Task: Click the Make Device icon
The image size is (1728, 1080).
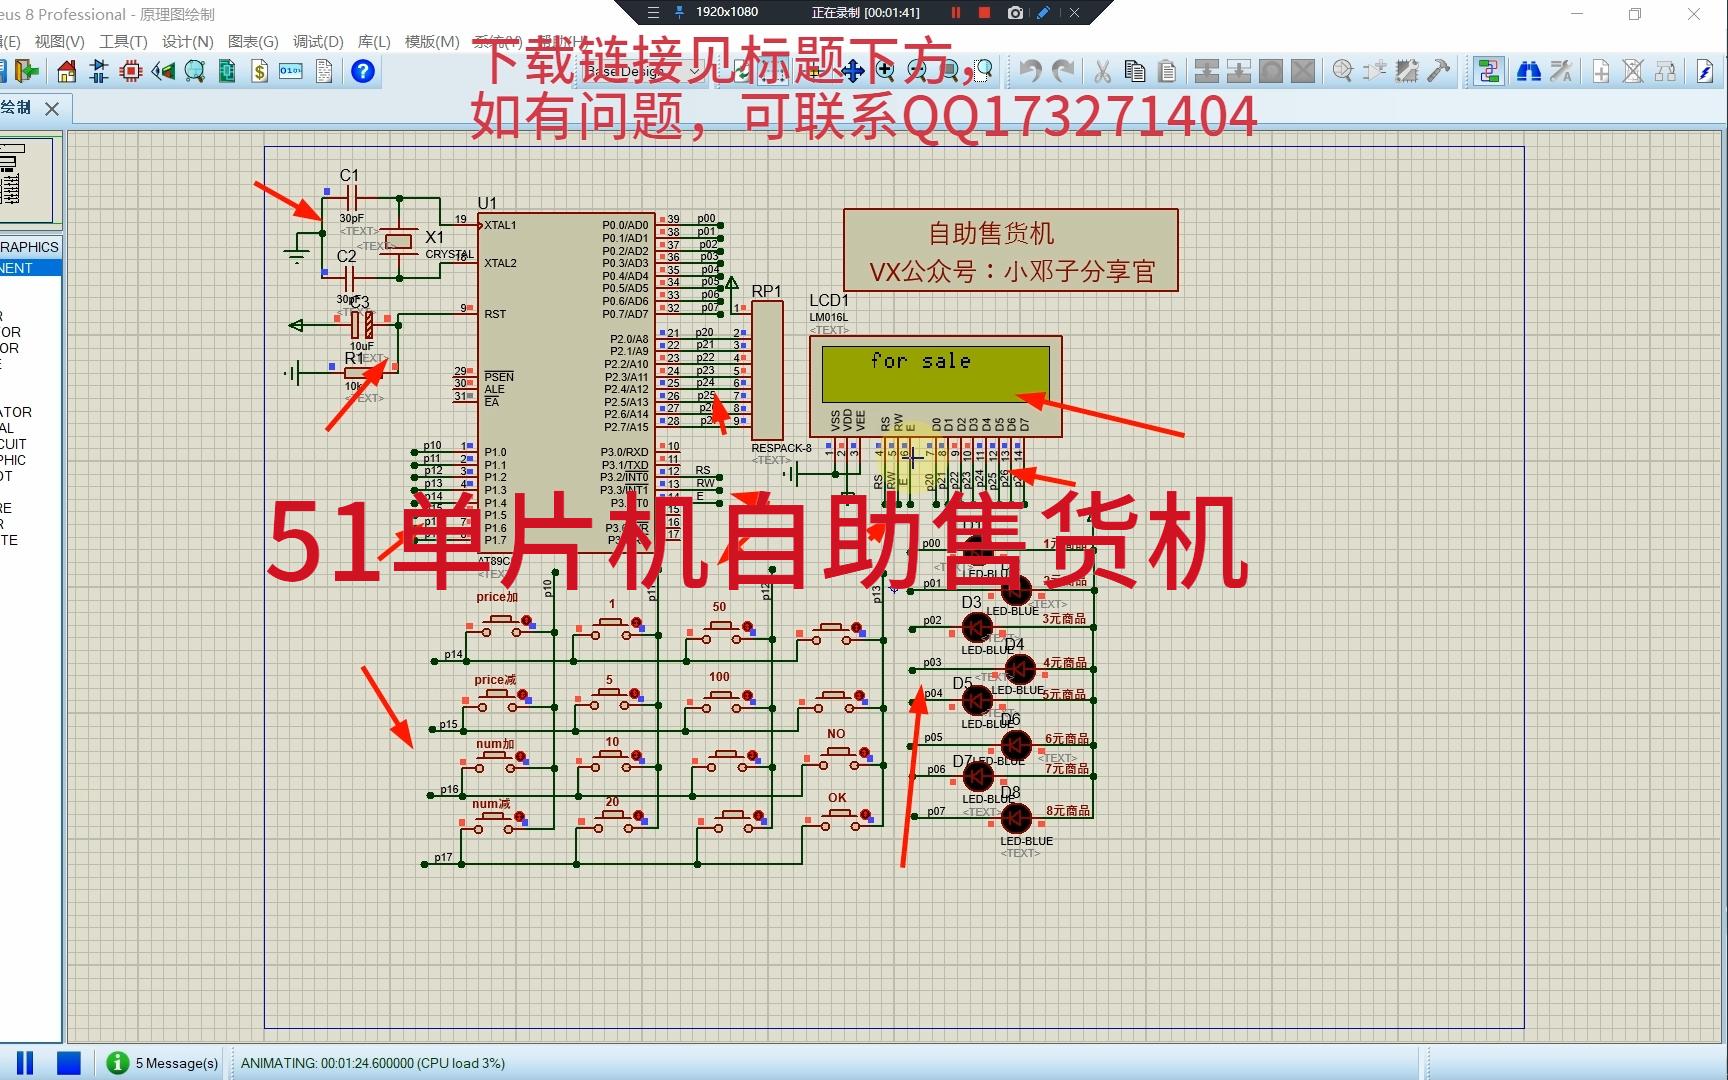Action: tap(1375, 71)
